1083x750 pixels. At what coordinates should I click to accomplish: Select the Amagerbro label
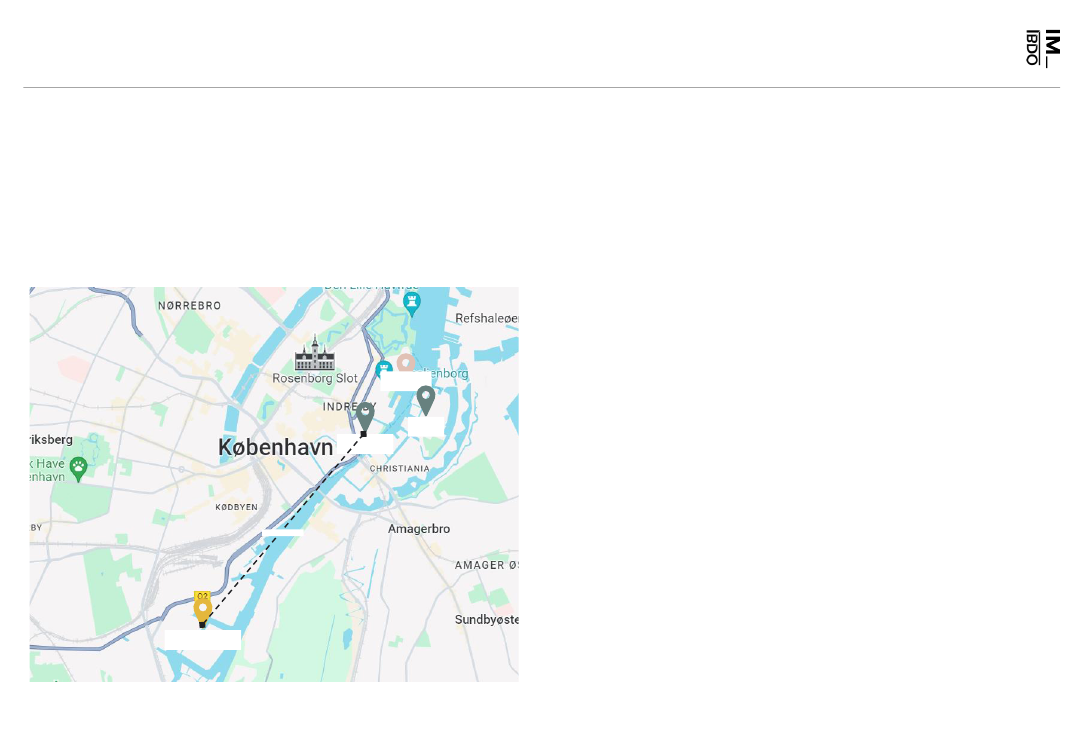click(419, 529)
